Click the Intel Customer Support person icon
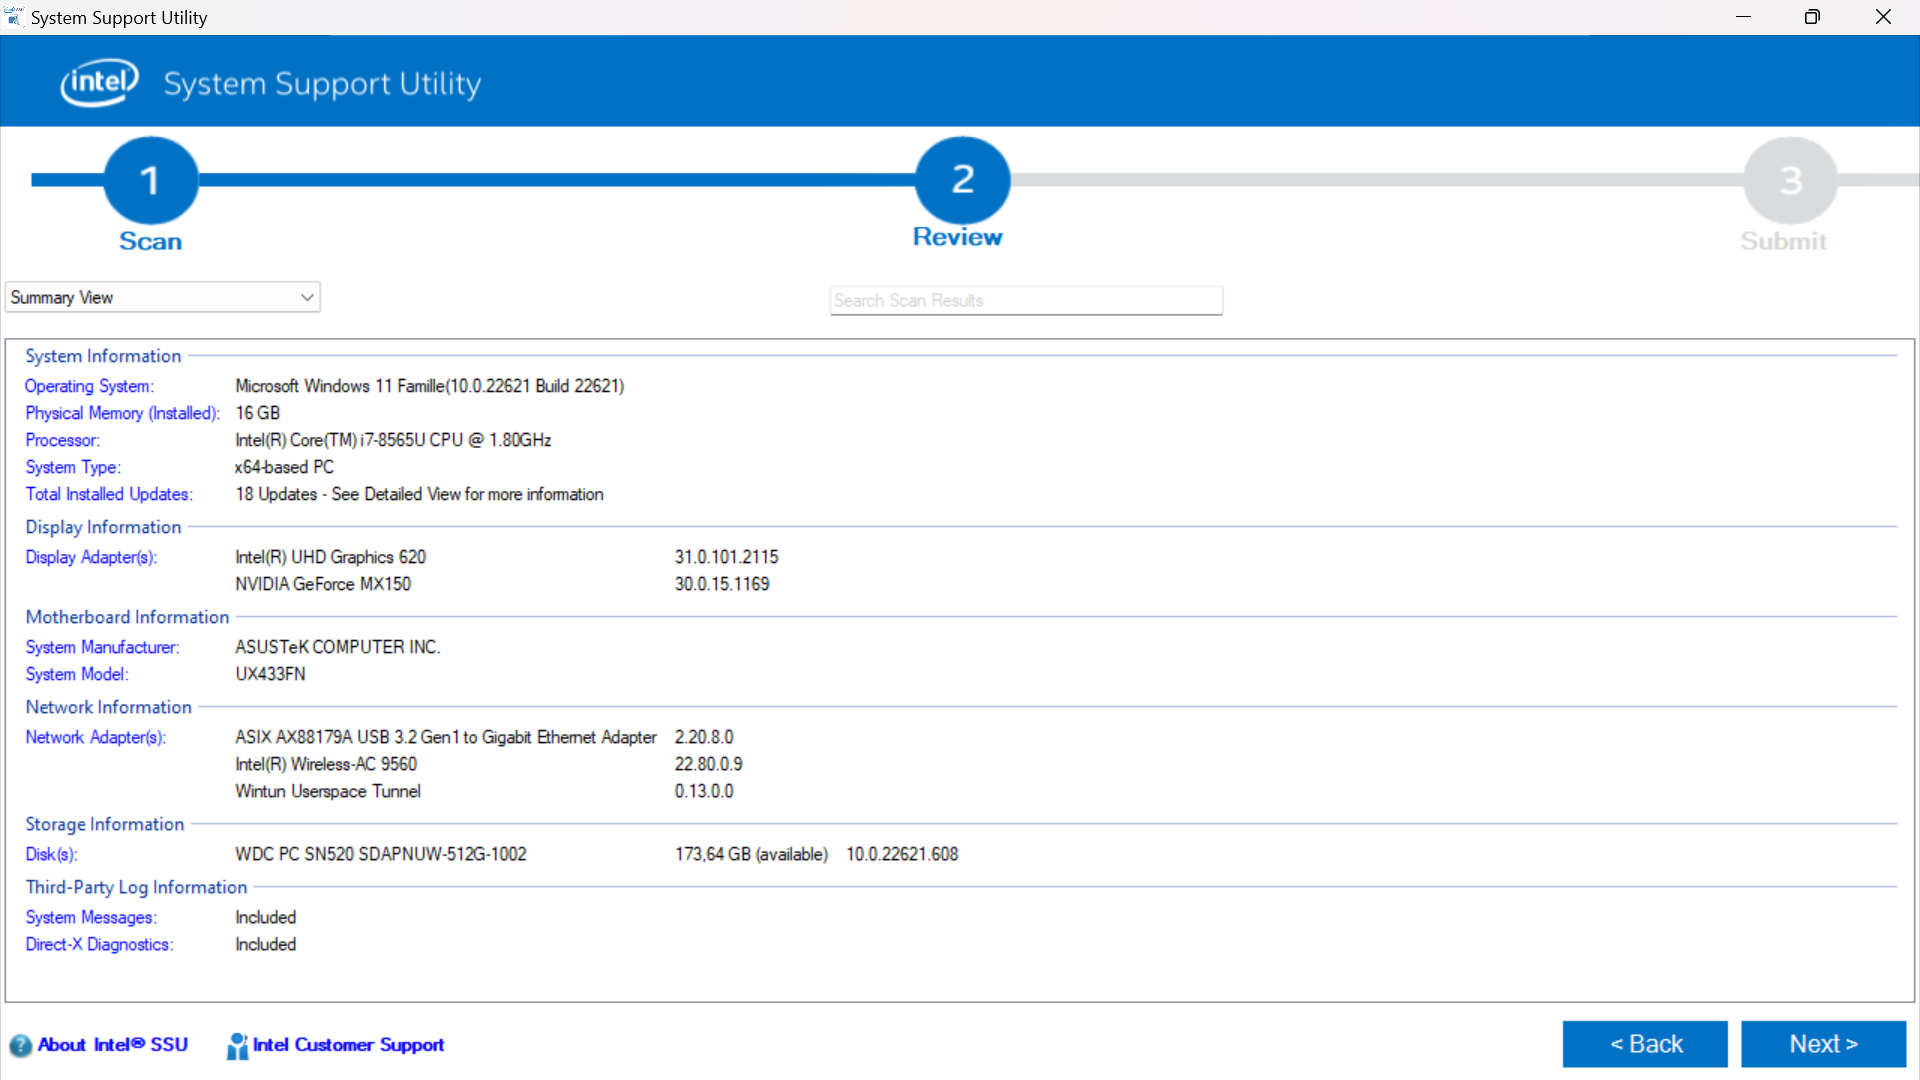Image resolution: width=1920 pixels, height=1080 pixels. [237, 1046]
